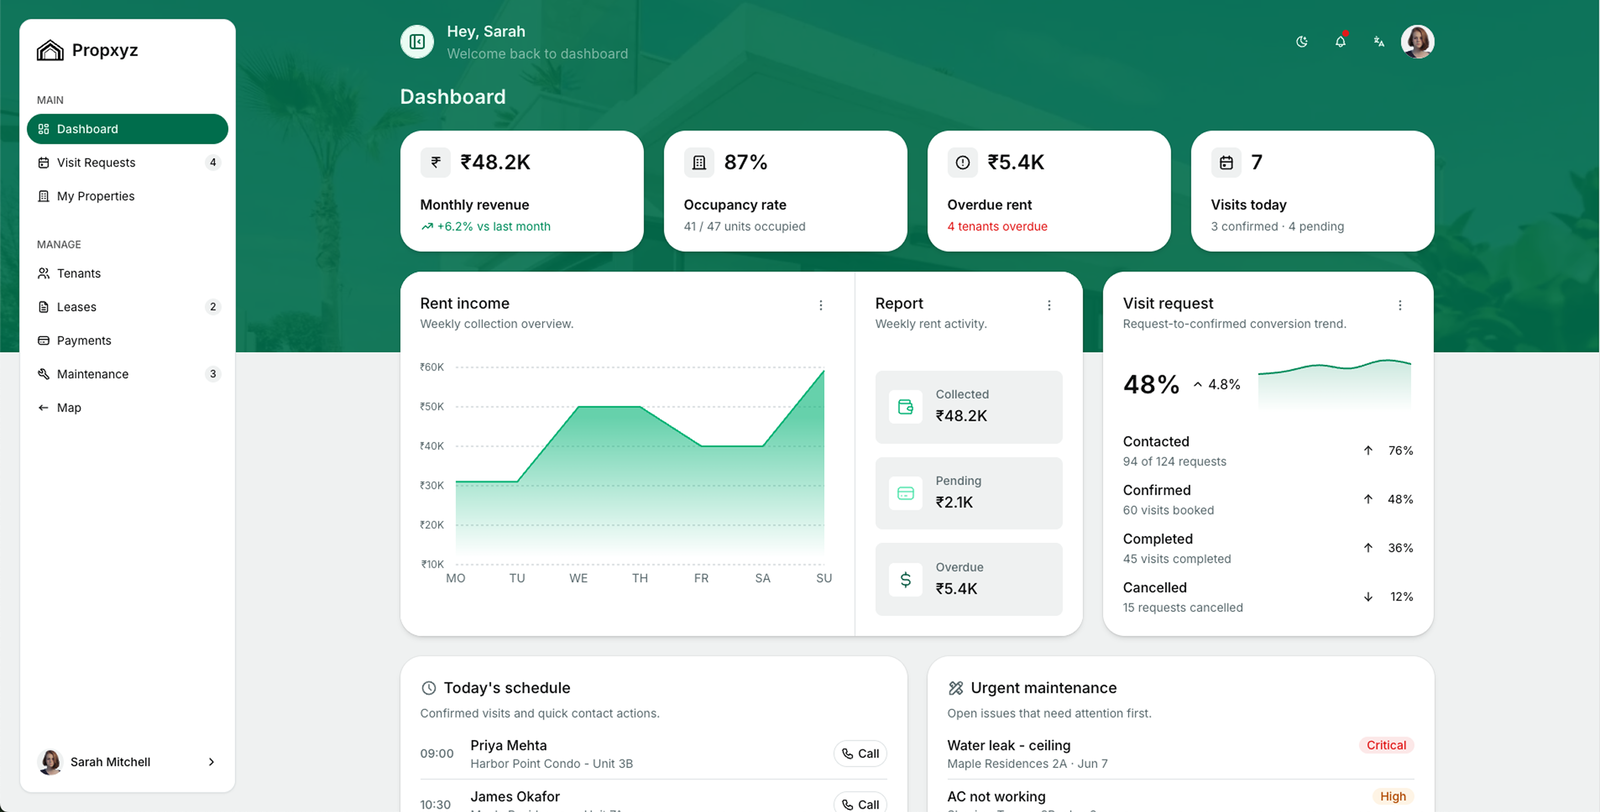Screen dimensions: 1600x812
Task: Toggle dark mode with the moon icon
Action: 1302,42
